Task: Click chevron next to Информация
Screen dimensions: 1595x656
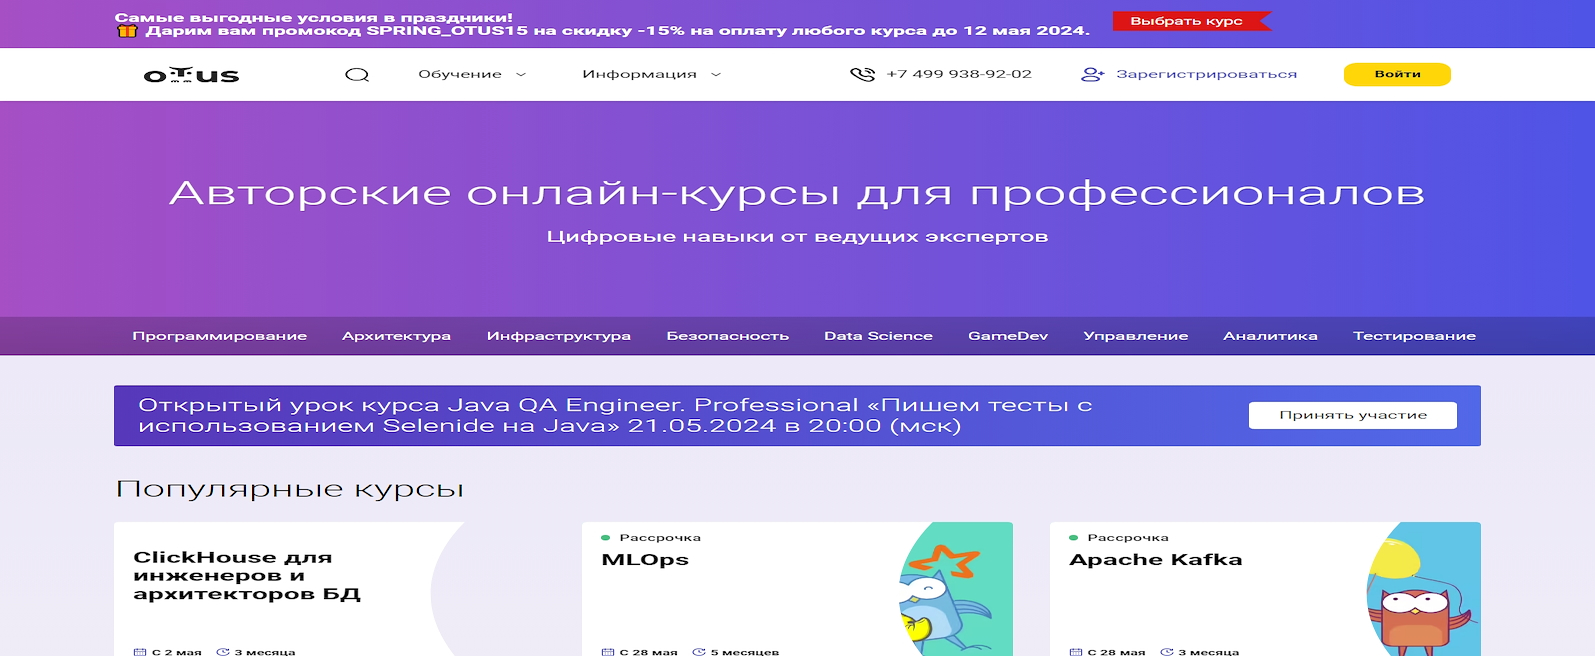Action: pos(716,75)
